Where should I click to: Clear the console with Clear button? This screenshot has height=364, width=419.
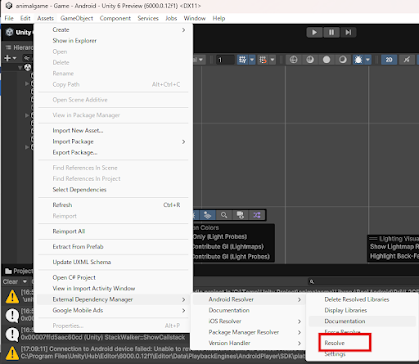tap(10, 282)
